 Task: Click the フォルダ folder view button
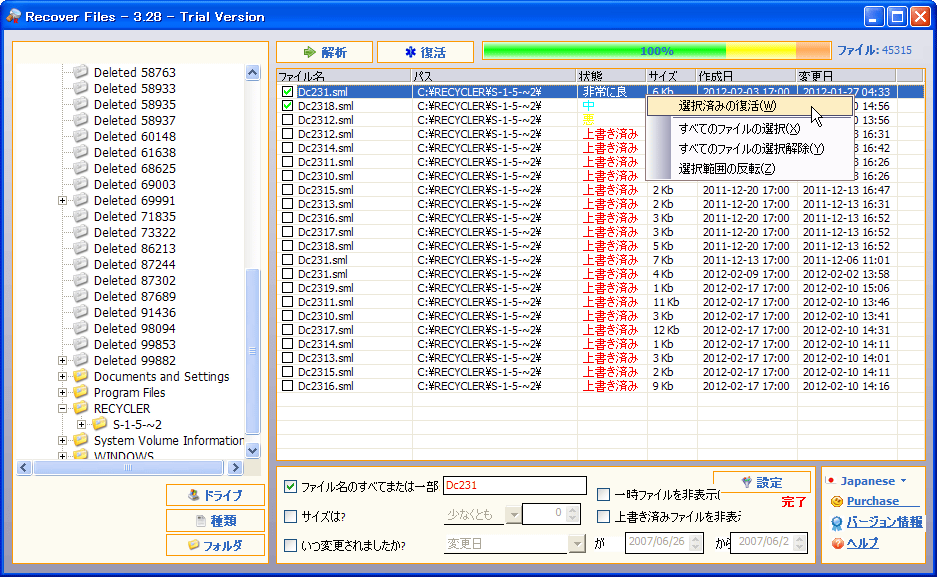215,545
